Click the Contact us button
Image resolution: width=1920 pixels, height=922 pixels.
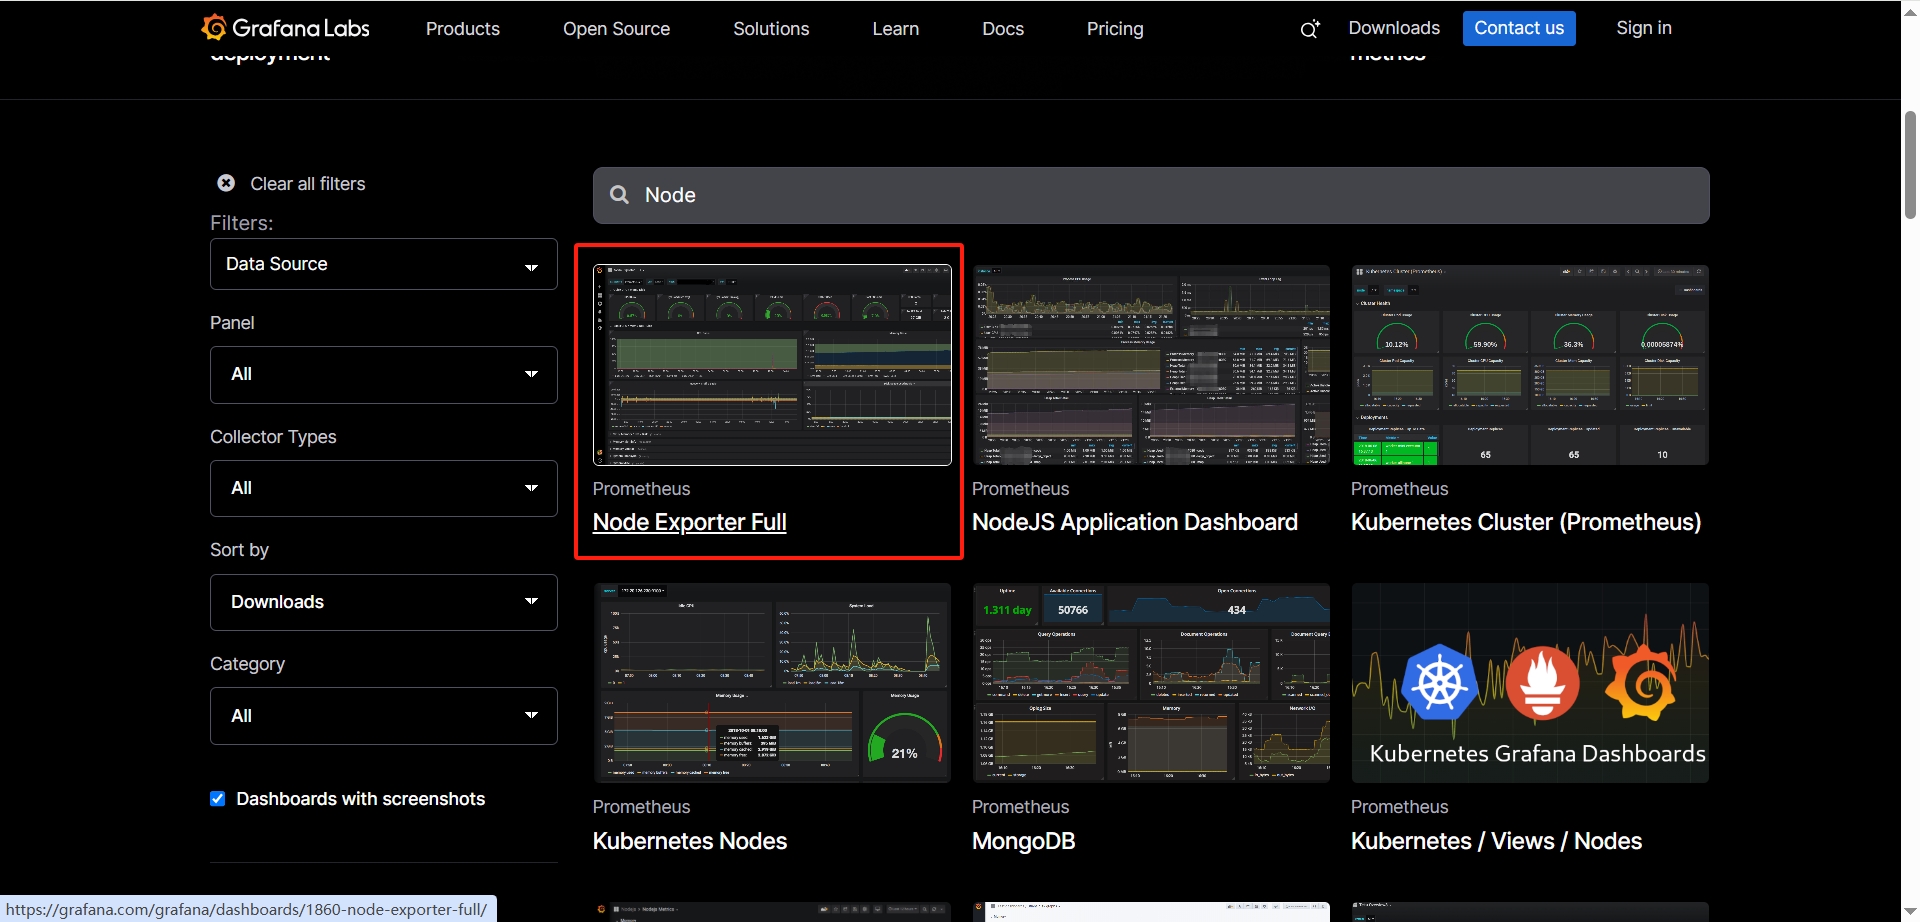coord(1518,28)
